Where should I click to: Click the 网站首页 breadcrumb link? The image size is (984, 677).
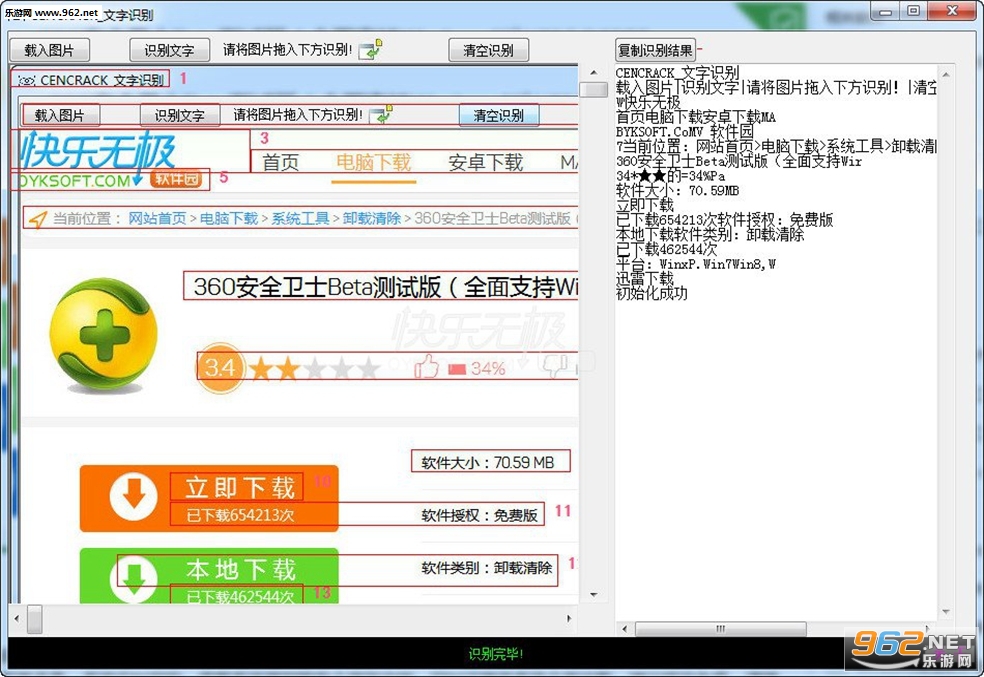coord(158,218)
